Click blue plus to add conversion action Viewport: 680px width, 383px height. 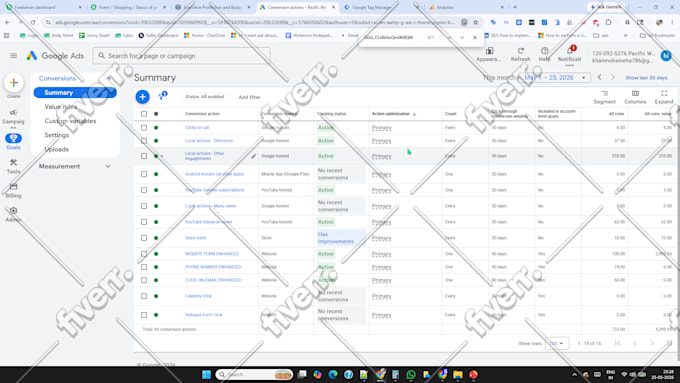tap(142, 97)
